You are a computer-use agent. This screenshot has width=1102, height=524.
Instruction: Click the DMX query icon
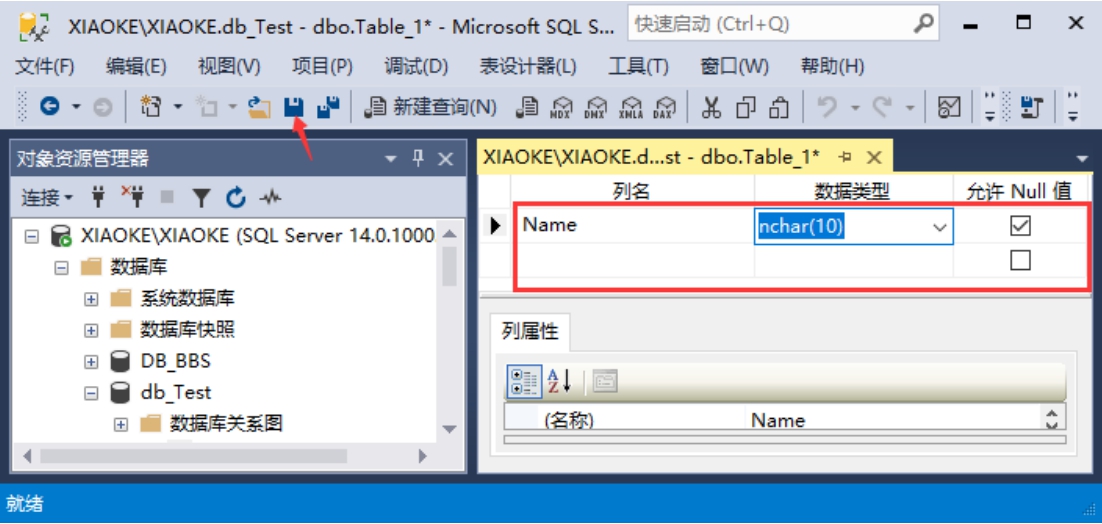pyautogui.click(x=595, y=107)
